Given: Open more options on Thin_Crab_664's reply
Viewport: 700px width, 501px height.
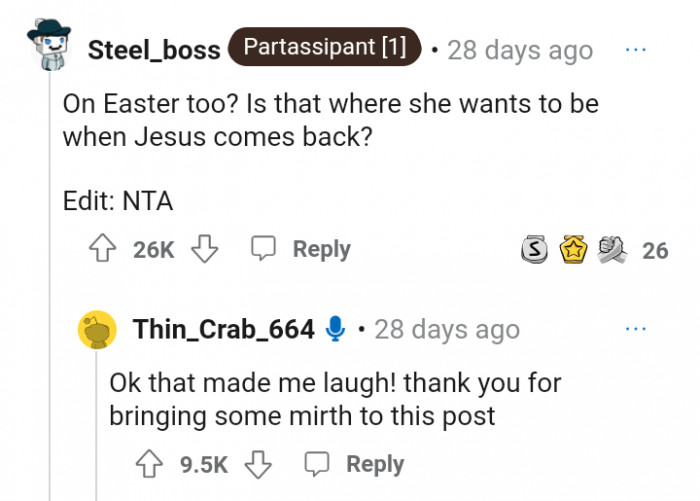Looking at the screenshot, I should coord(635,328).
